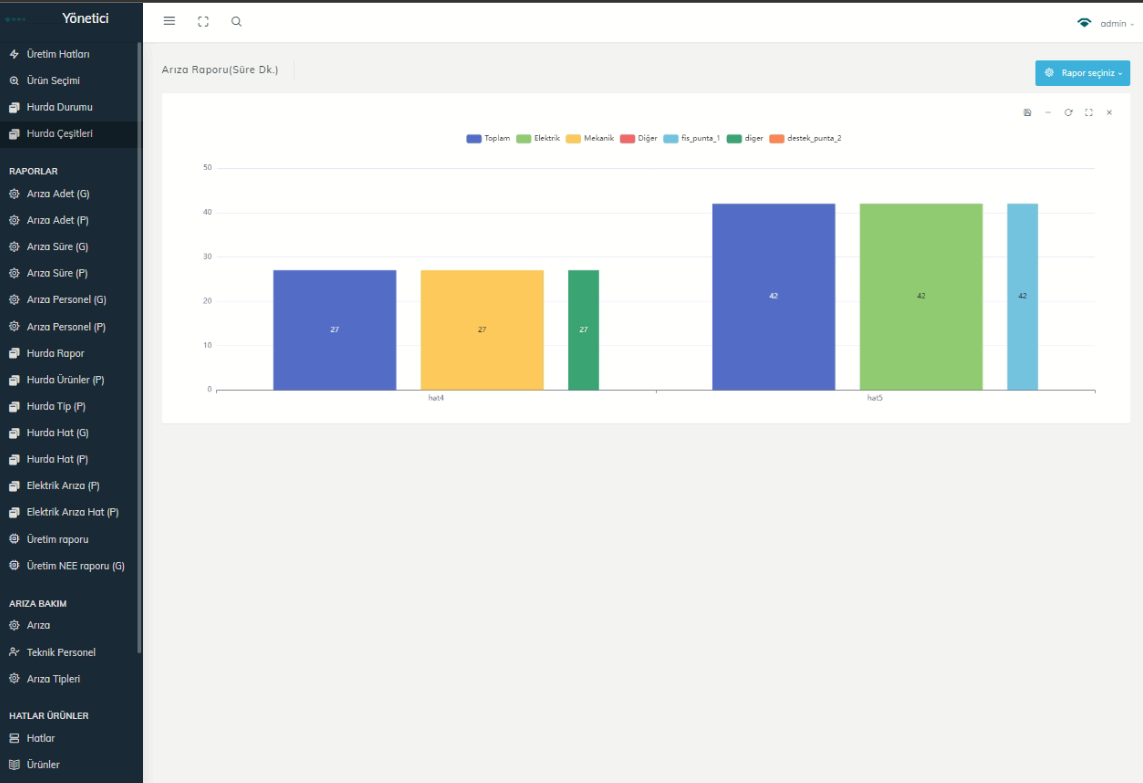Toggle sidebar with the hamburger menu icon

coord(169,21)
